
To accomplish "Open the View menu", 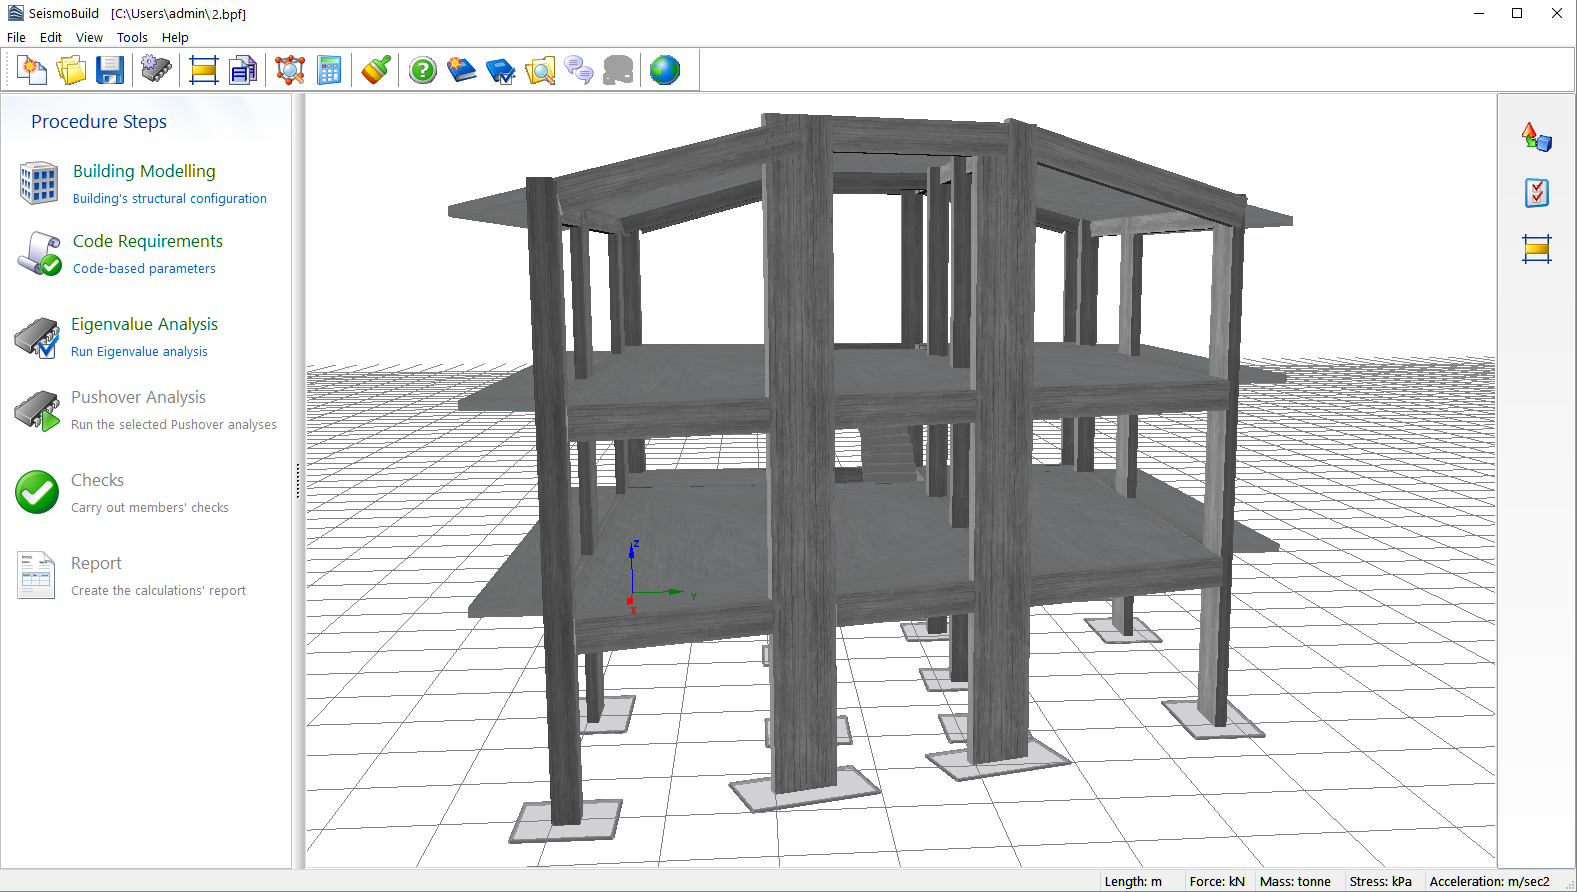I will click(89, 37).
